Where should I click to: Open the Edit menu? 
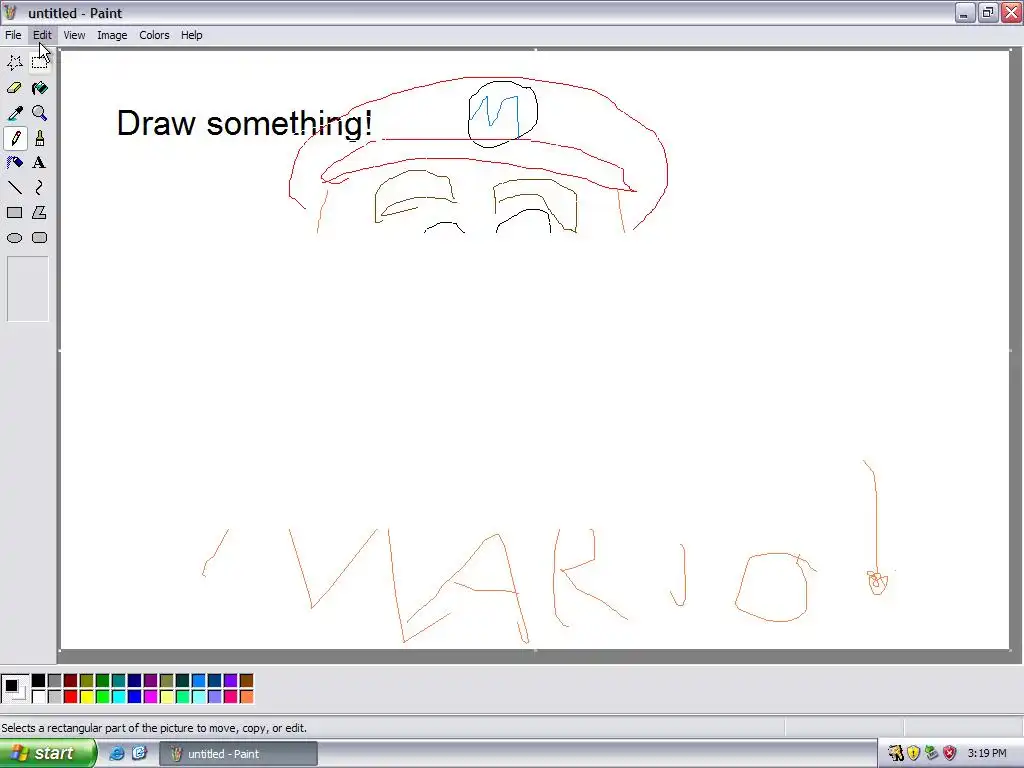[x=42, y=35]
